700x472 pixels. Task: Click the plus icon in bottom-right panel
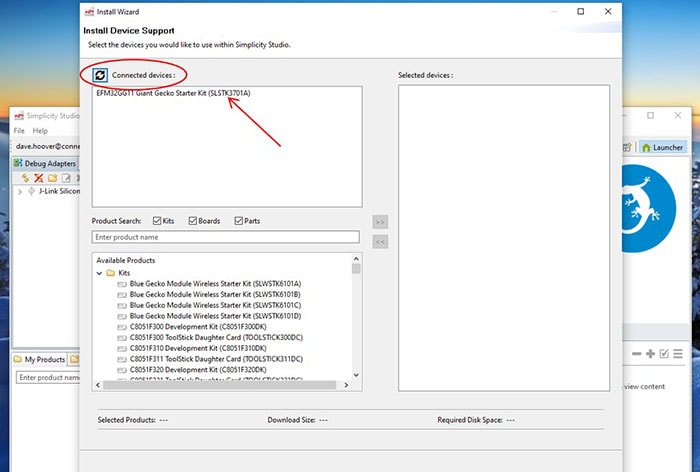(x=650, y=354)
